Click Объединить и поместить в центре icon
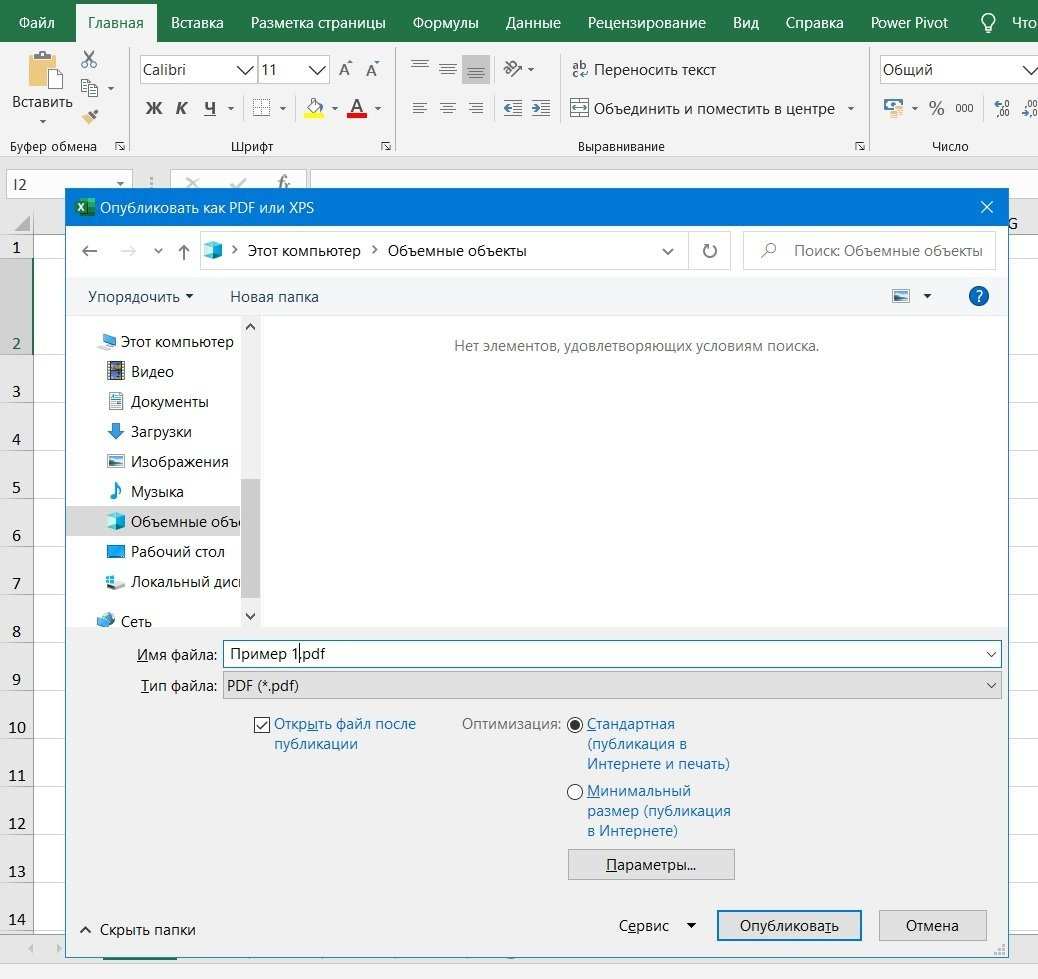Image resolution: width=1038 pixels, height=979 pixels. 580,108
